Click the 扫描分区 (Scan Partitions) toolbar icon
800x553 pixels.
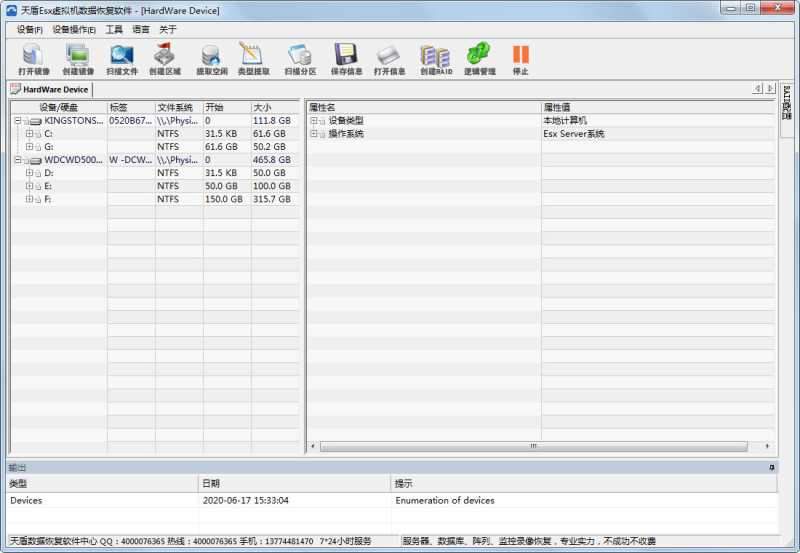click(x=300, y=55)
